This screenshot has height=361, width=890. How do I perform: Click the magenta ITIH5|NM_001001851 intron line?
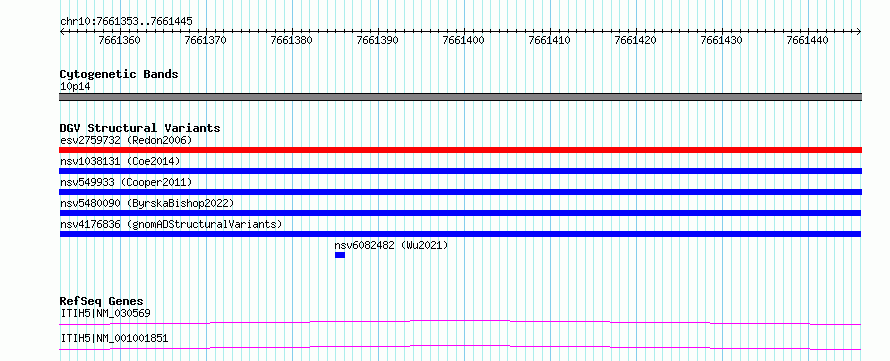tap(460, 347)
